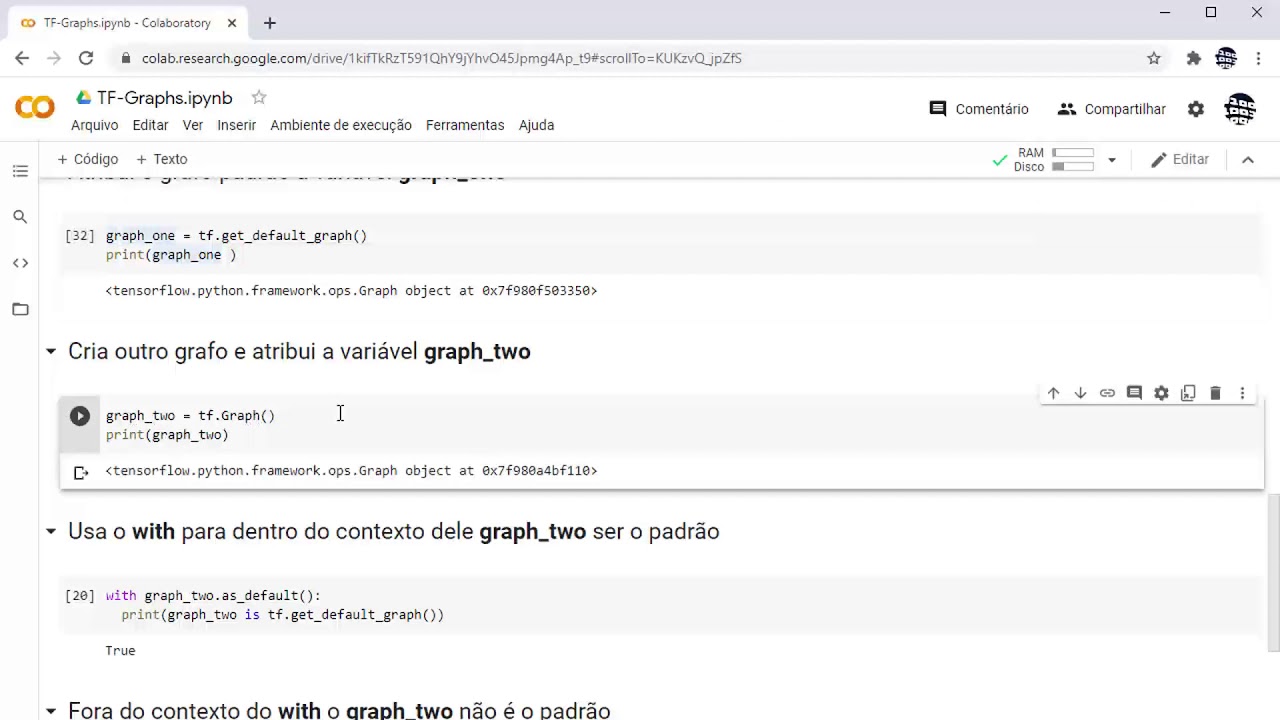1280x720 pixels.
Task: Open Ambiente de execução menu
Action: pos(341,125)
